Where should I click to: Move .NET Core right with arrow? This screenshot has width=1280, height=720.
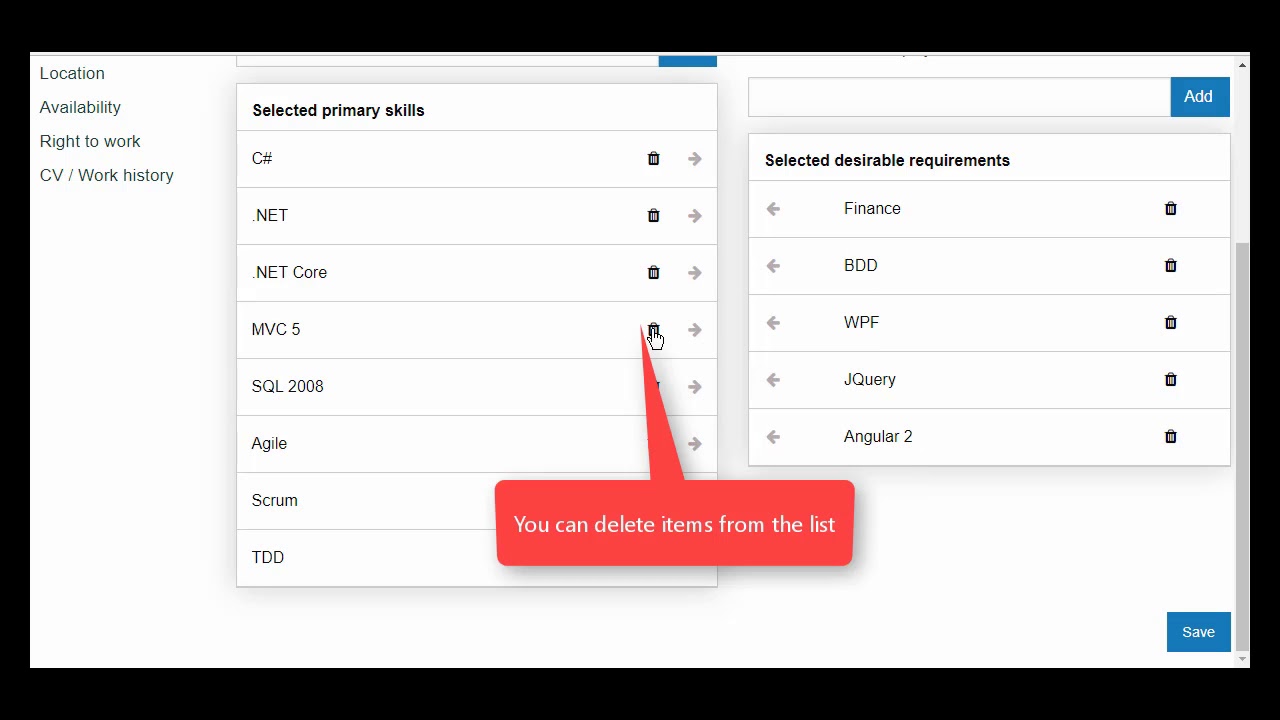tap(695, 273)
